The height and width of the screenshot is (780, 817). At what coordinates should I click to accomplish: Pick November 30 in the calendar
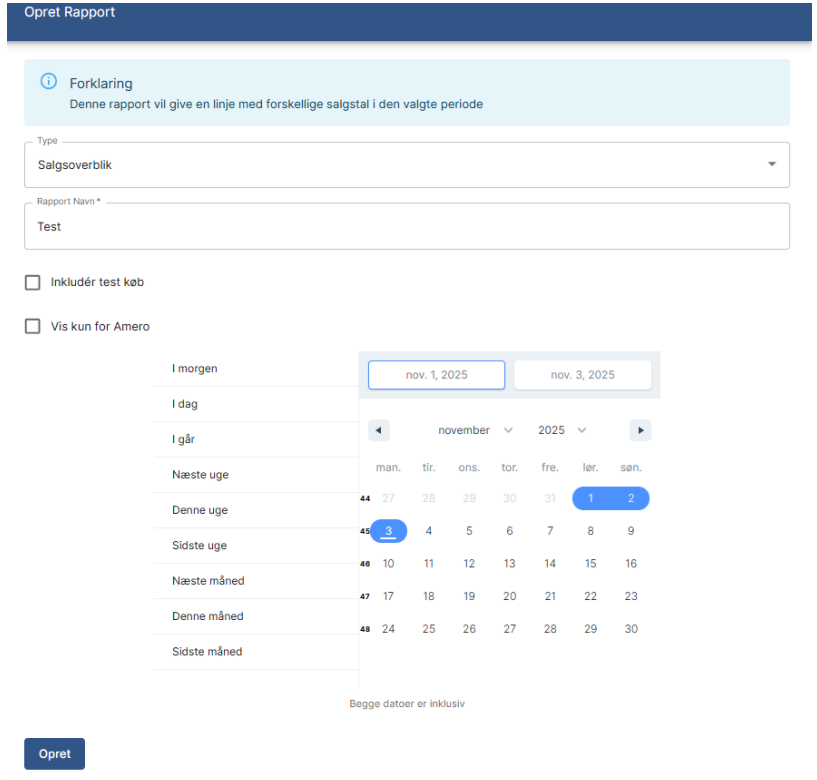click(631, 629)
